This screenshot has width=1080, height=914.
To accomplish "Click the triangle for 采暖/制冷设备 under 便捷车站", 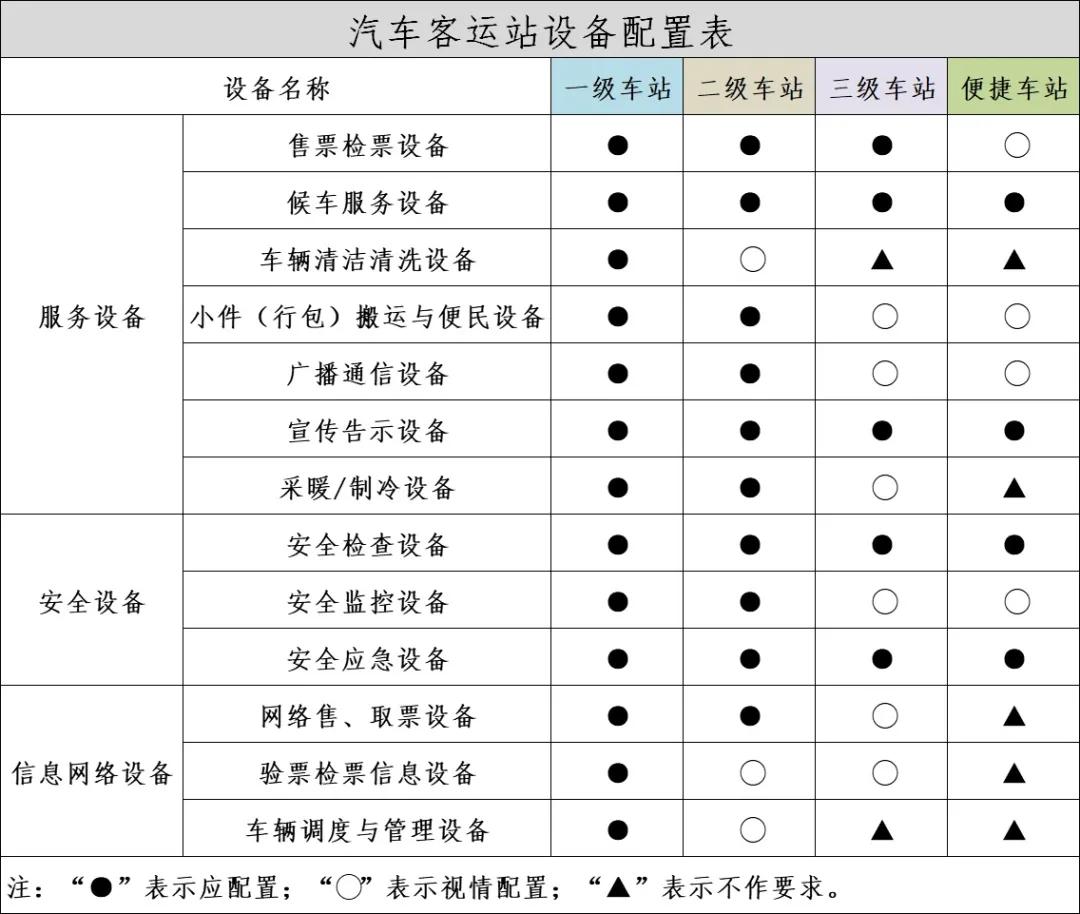I will pyautogui.click(x=1015, y=488).
